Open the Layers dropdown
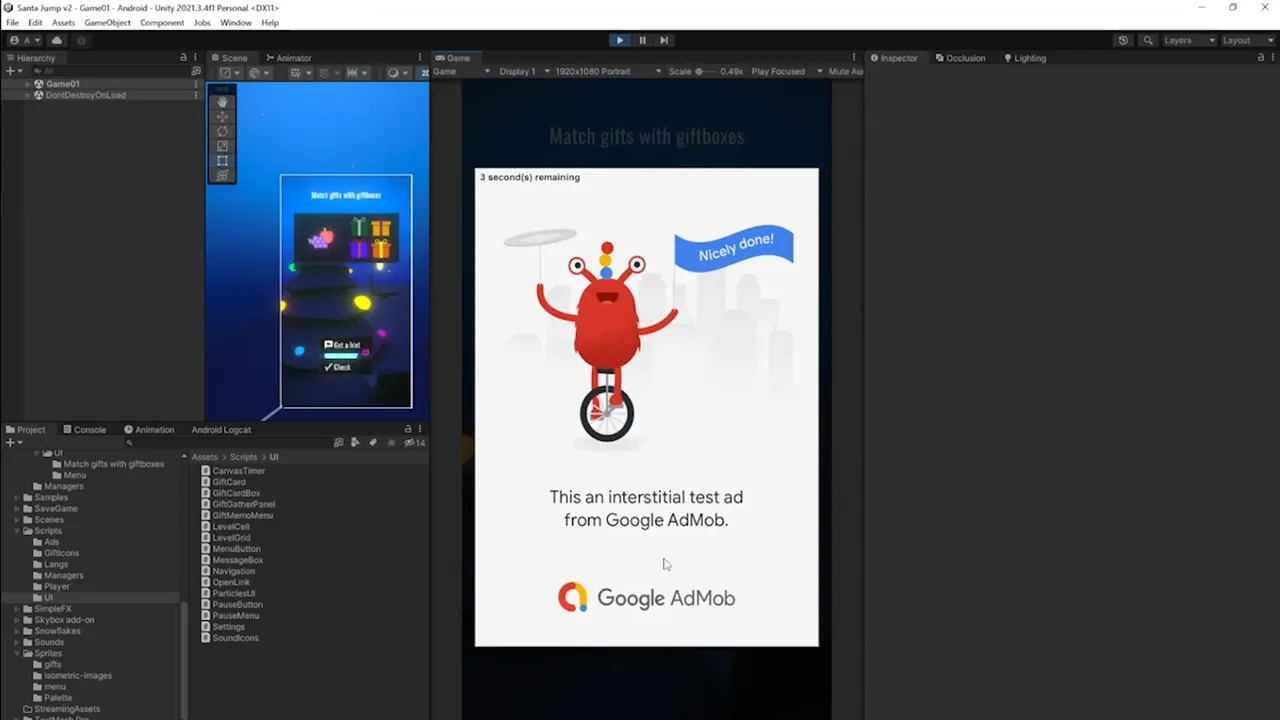The height and width of the screenshot is (720, 1280). [1189, 40]
